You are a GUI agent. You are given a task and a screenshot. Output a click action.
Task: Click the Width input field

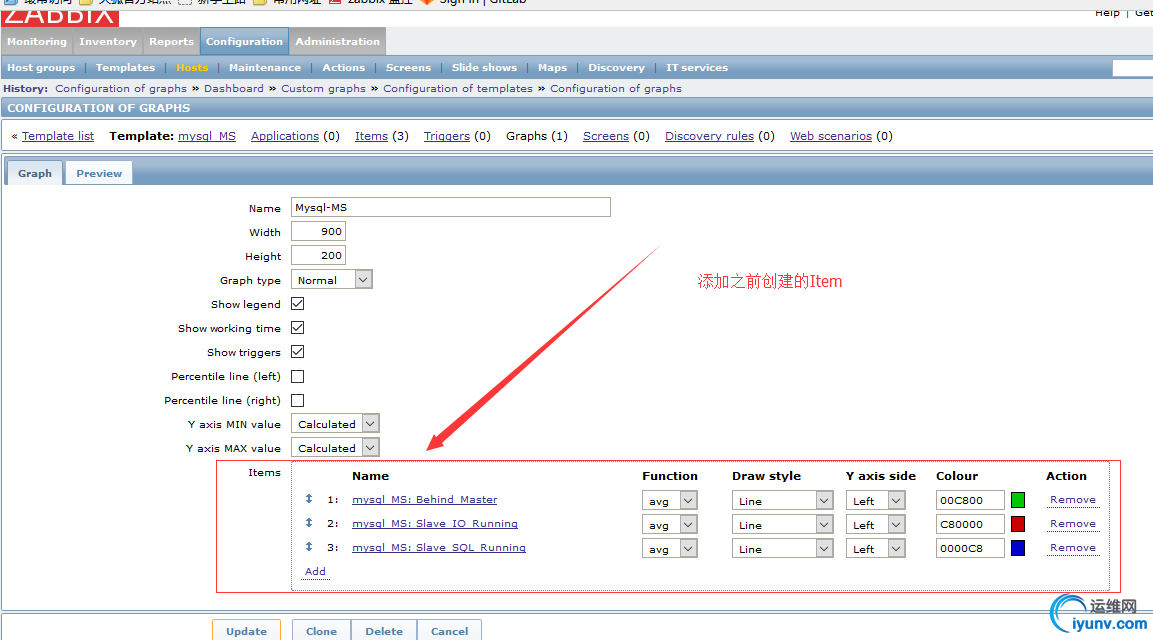318,231
